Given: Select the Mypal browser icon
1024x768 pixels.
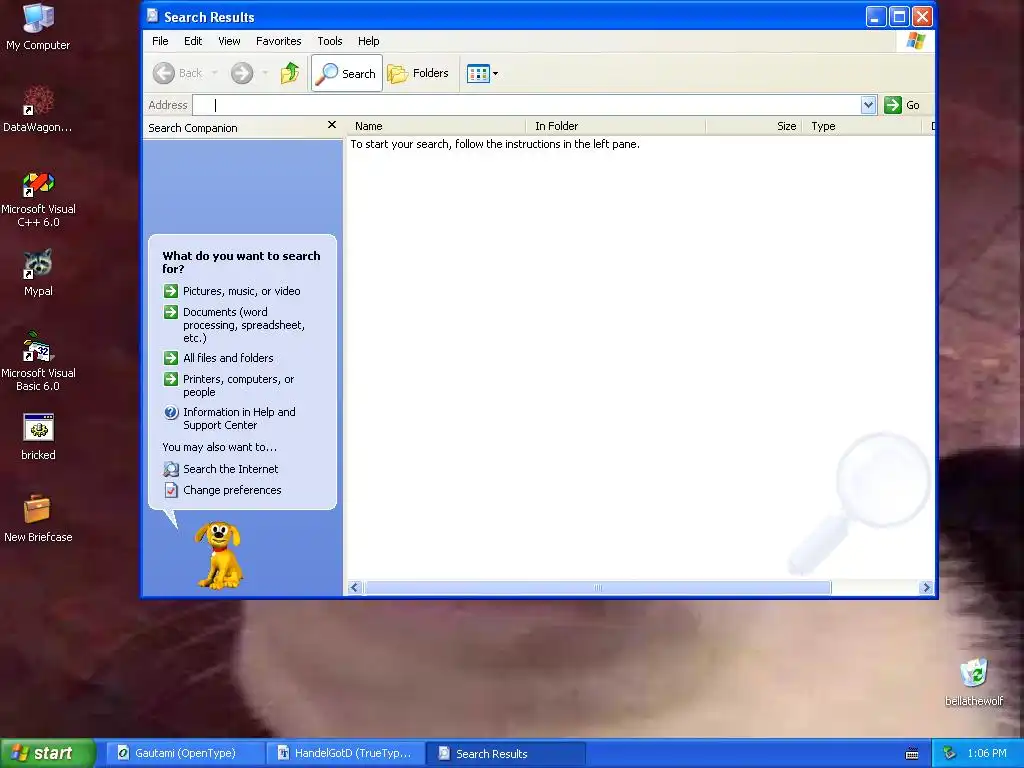Looking at the screenshot, I should coord(38,273).
